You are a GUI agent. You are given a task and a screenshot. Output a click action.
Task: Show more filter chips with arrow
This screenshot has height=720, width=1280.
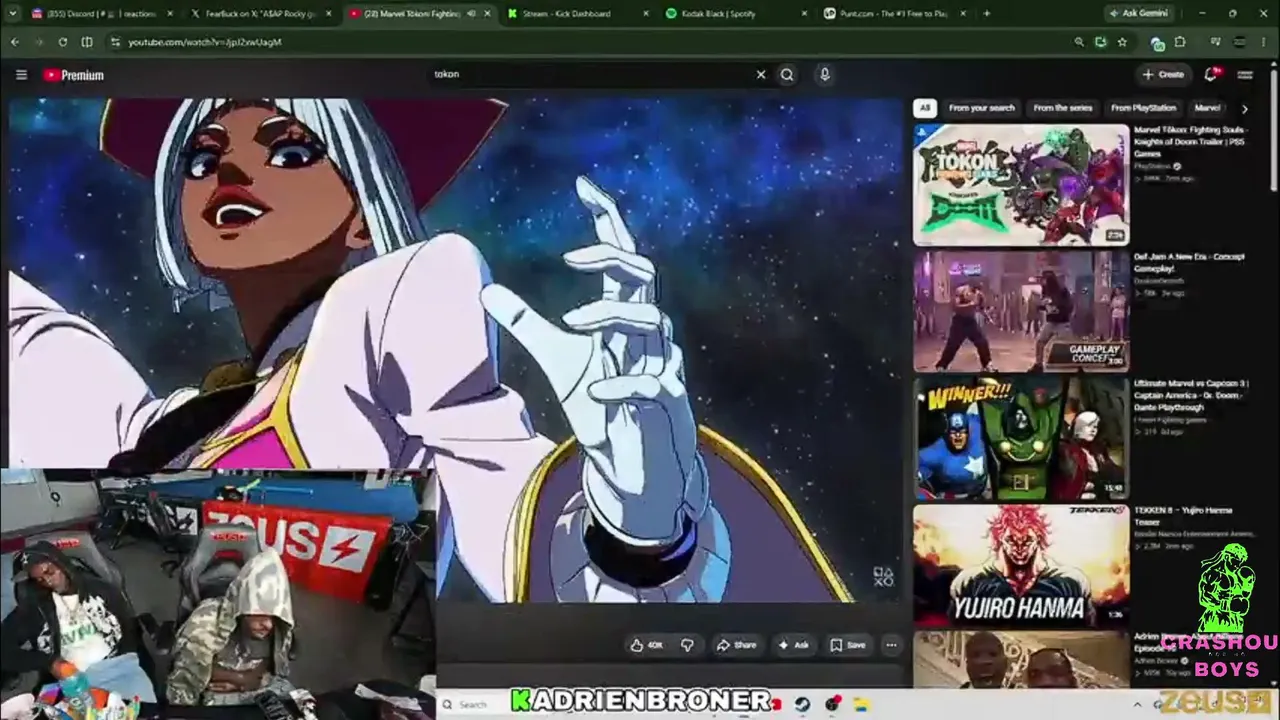point(1244,108)
